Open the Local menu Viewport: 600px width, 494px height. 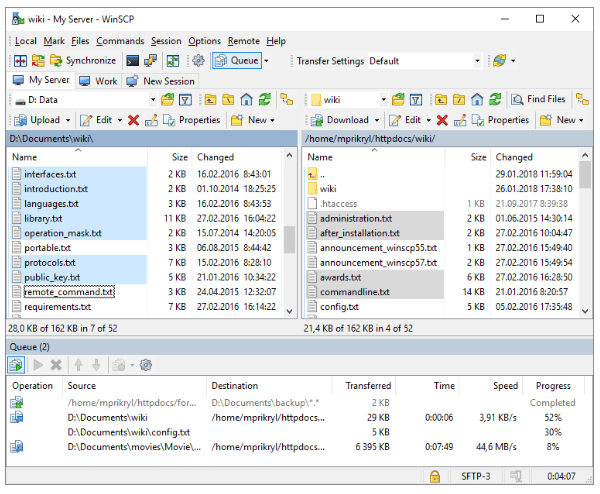click(26, 41)
